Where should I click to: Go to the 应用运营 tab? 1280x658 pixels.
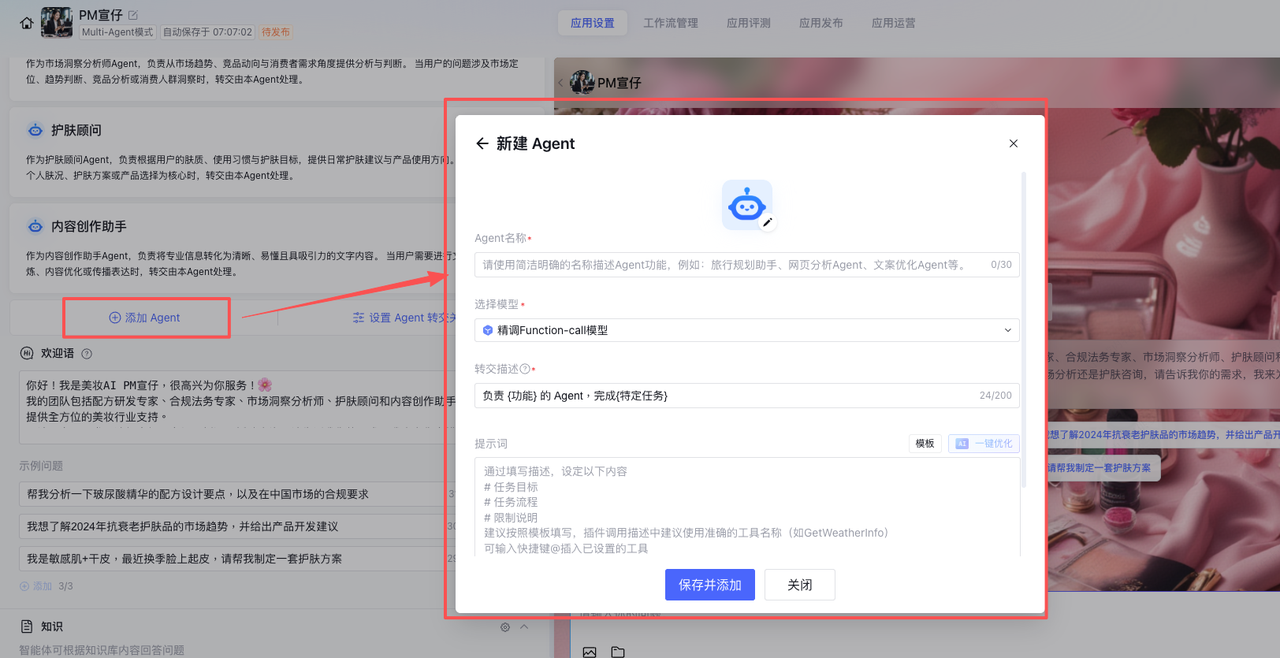pos(893,23)
